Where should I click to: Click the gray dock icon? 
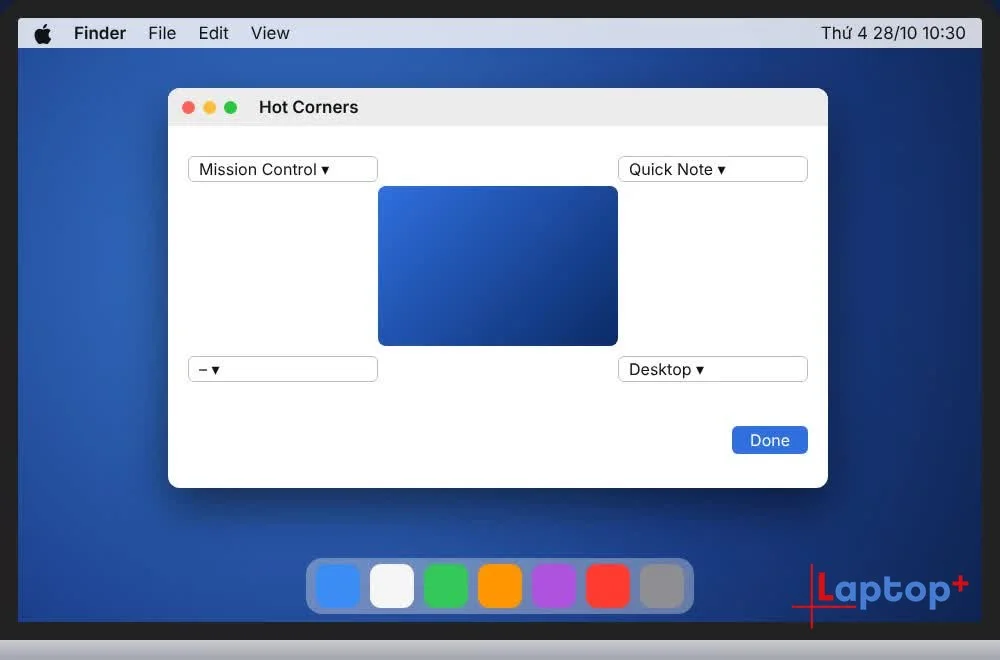click(662, 586)
